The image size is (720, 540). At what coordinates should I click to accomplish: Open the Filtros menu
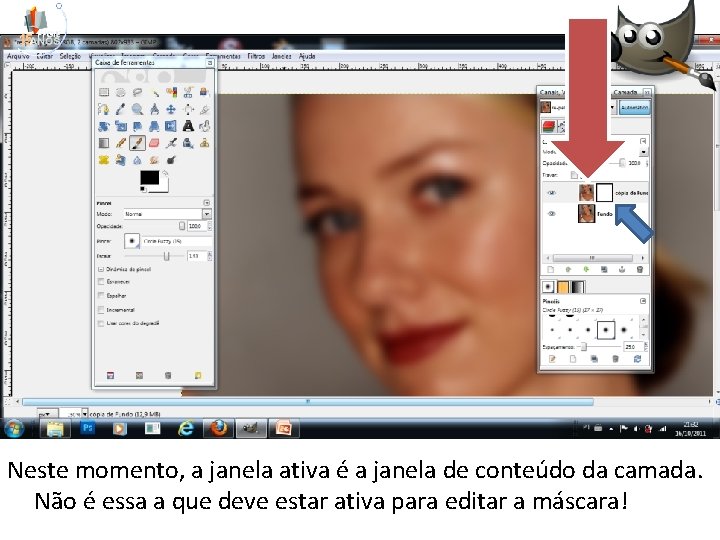[x=256, y=56]
